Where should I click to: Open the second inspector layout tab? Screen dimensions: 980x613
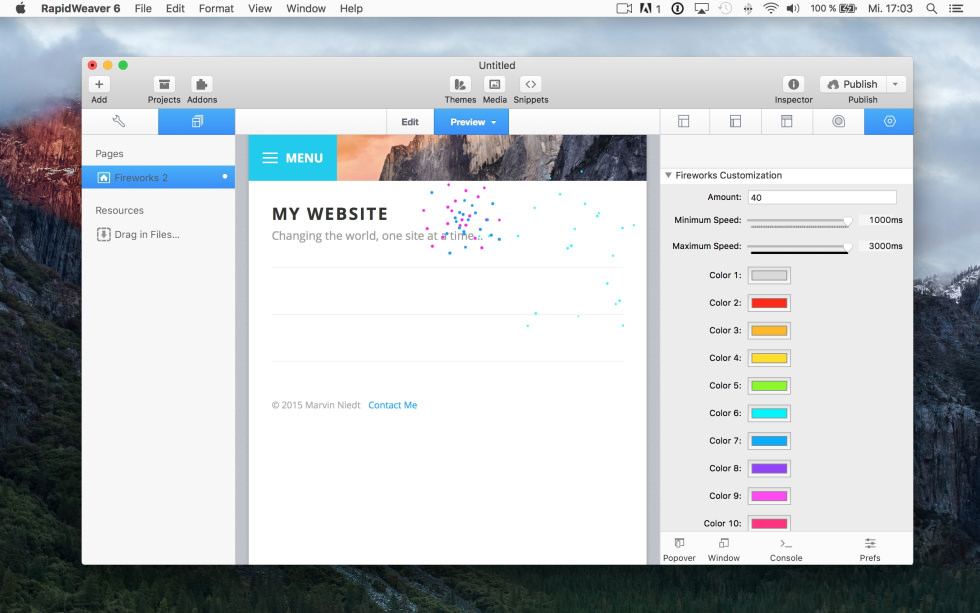pyautogui.click(x=736, y=122)
